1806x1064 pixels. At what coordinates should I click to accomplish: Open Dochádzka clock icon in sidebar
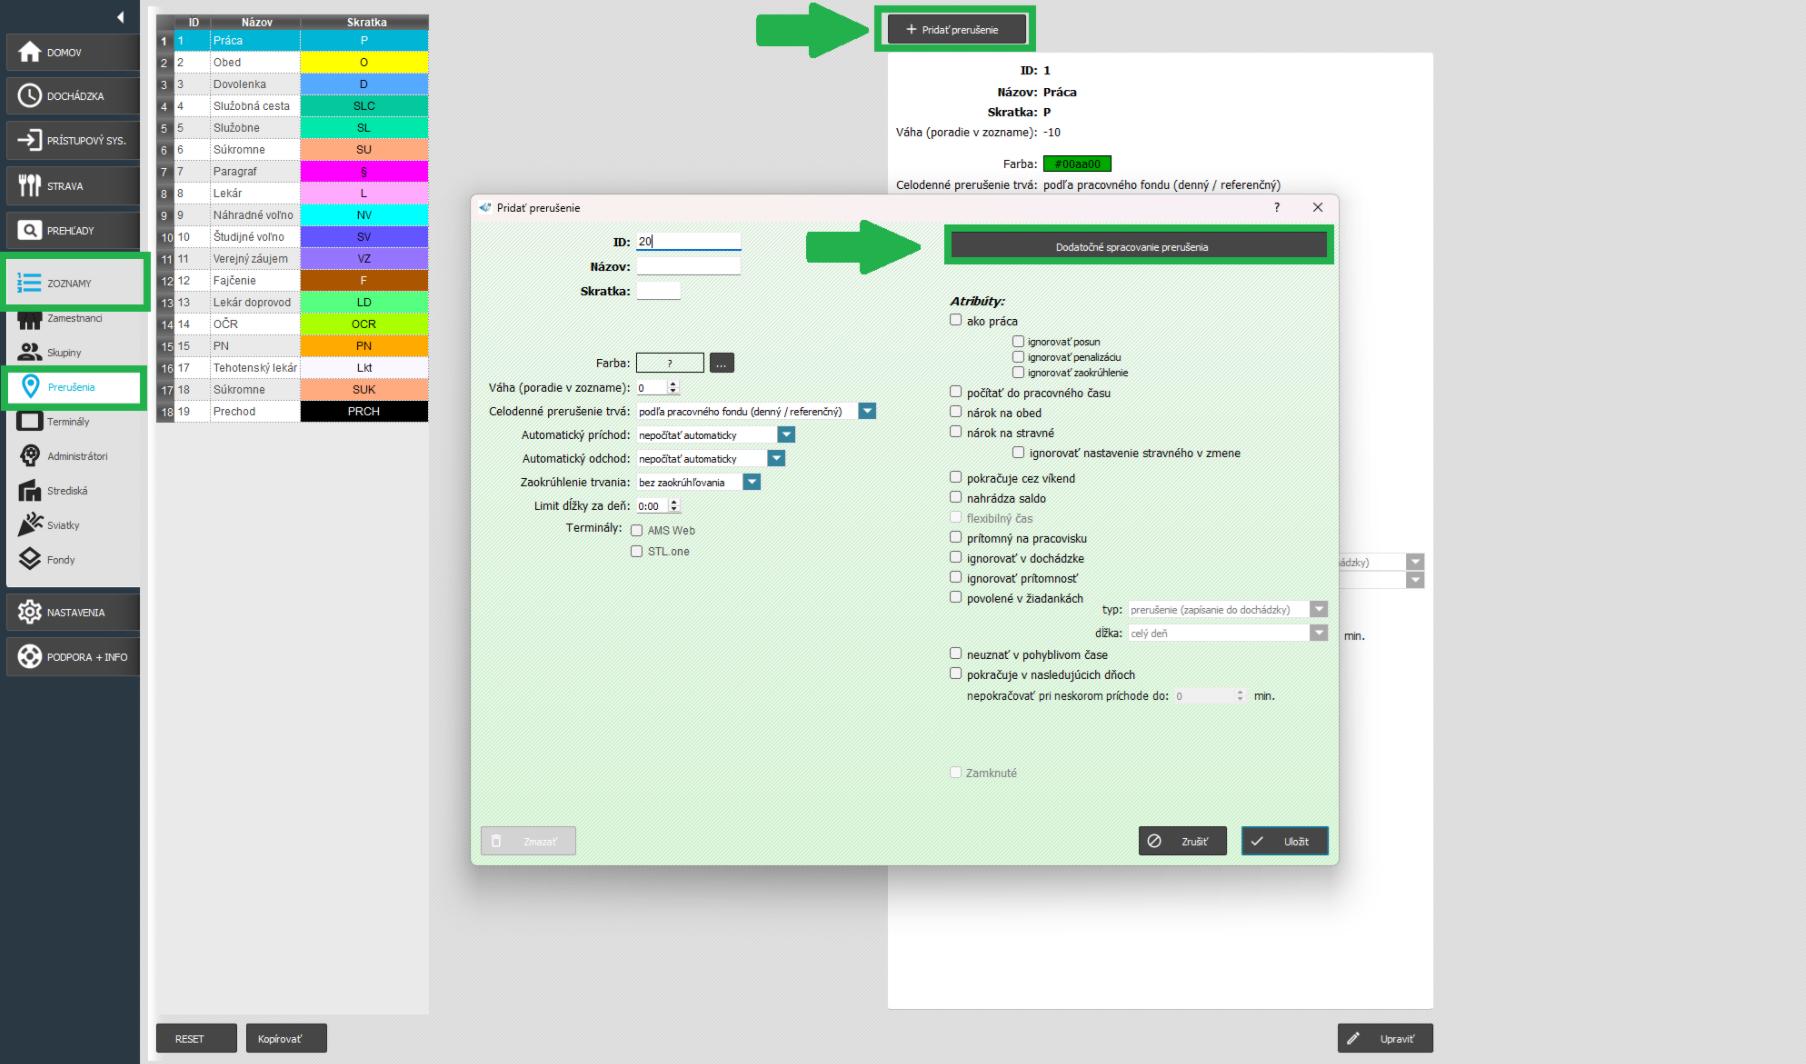(30, 96)
